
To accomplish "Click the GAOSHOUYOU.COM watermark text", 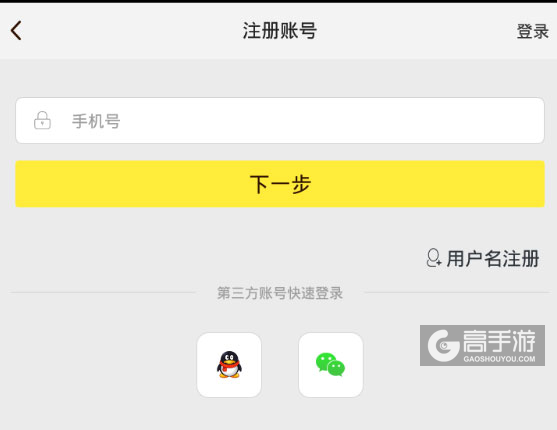I will coord(499,359).
